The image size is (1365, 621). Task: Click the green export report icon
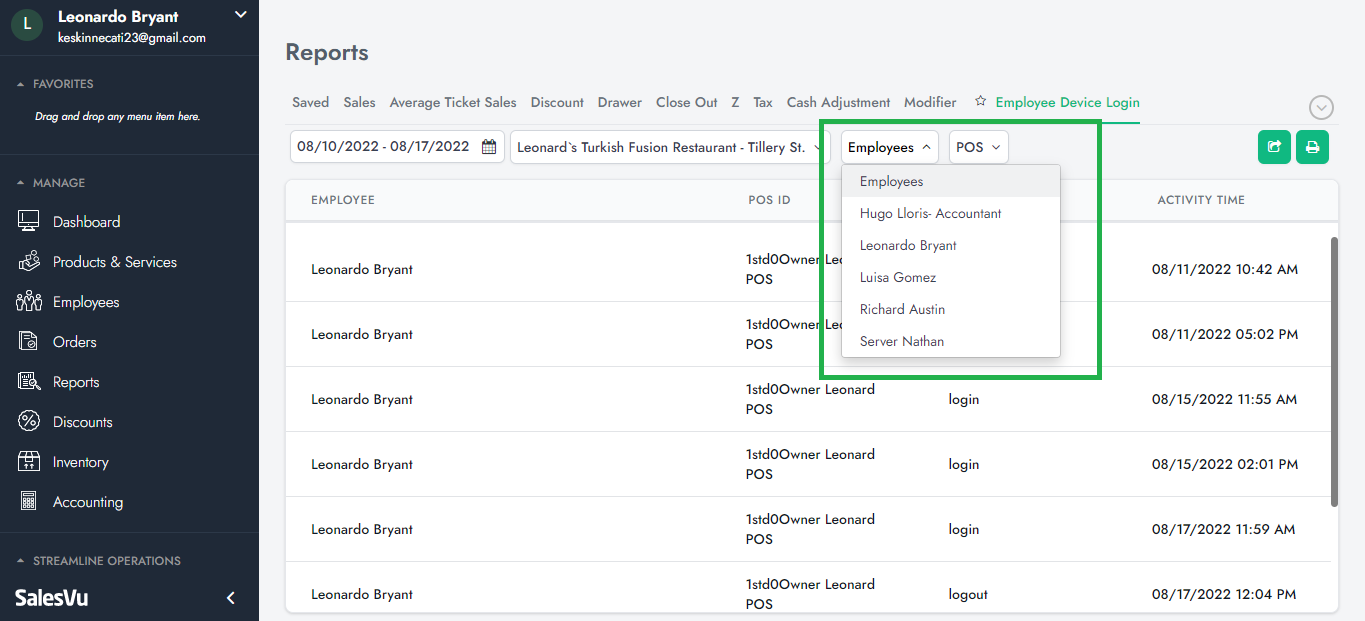(1274, 147)
